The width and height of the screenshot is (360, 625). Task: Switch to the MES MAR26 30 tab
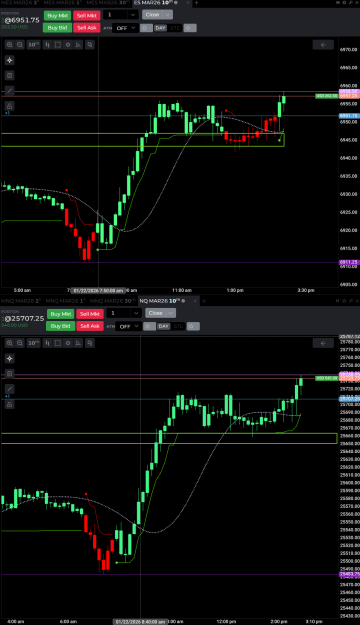pyautogui.click(x=108, y=3)
